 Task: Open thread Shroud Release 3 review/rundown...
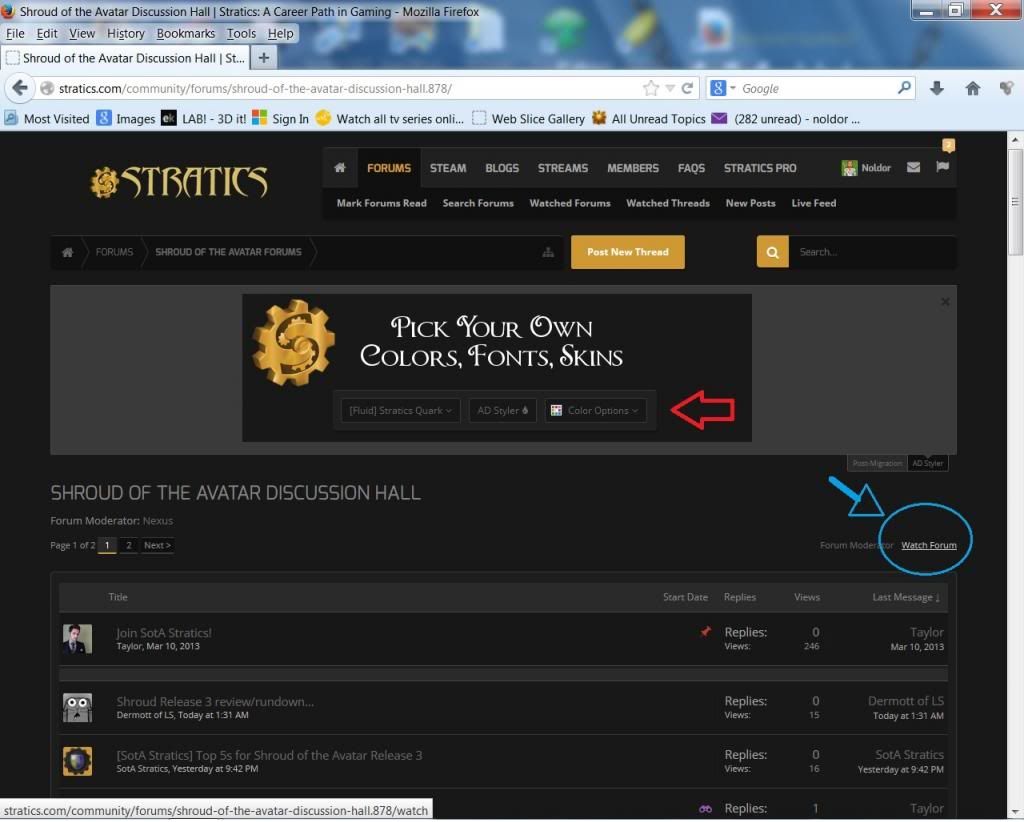coord(215,702)
